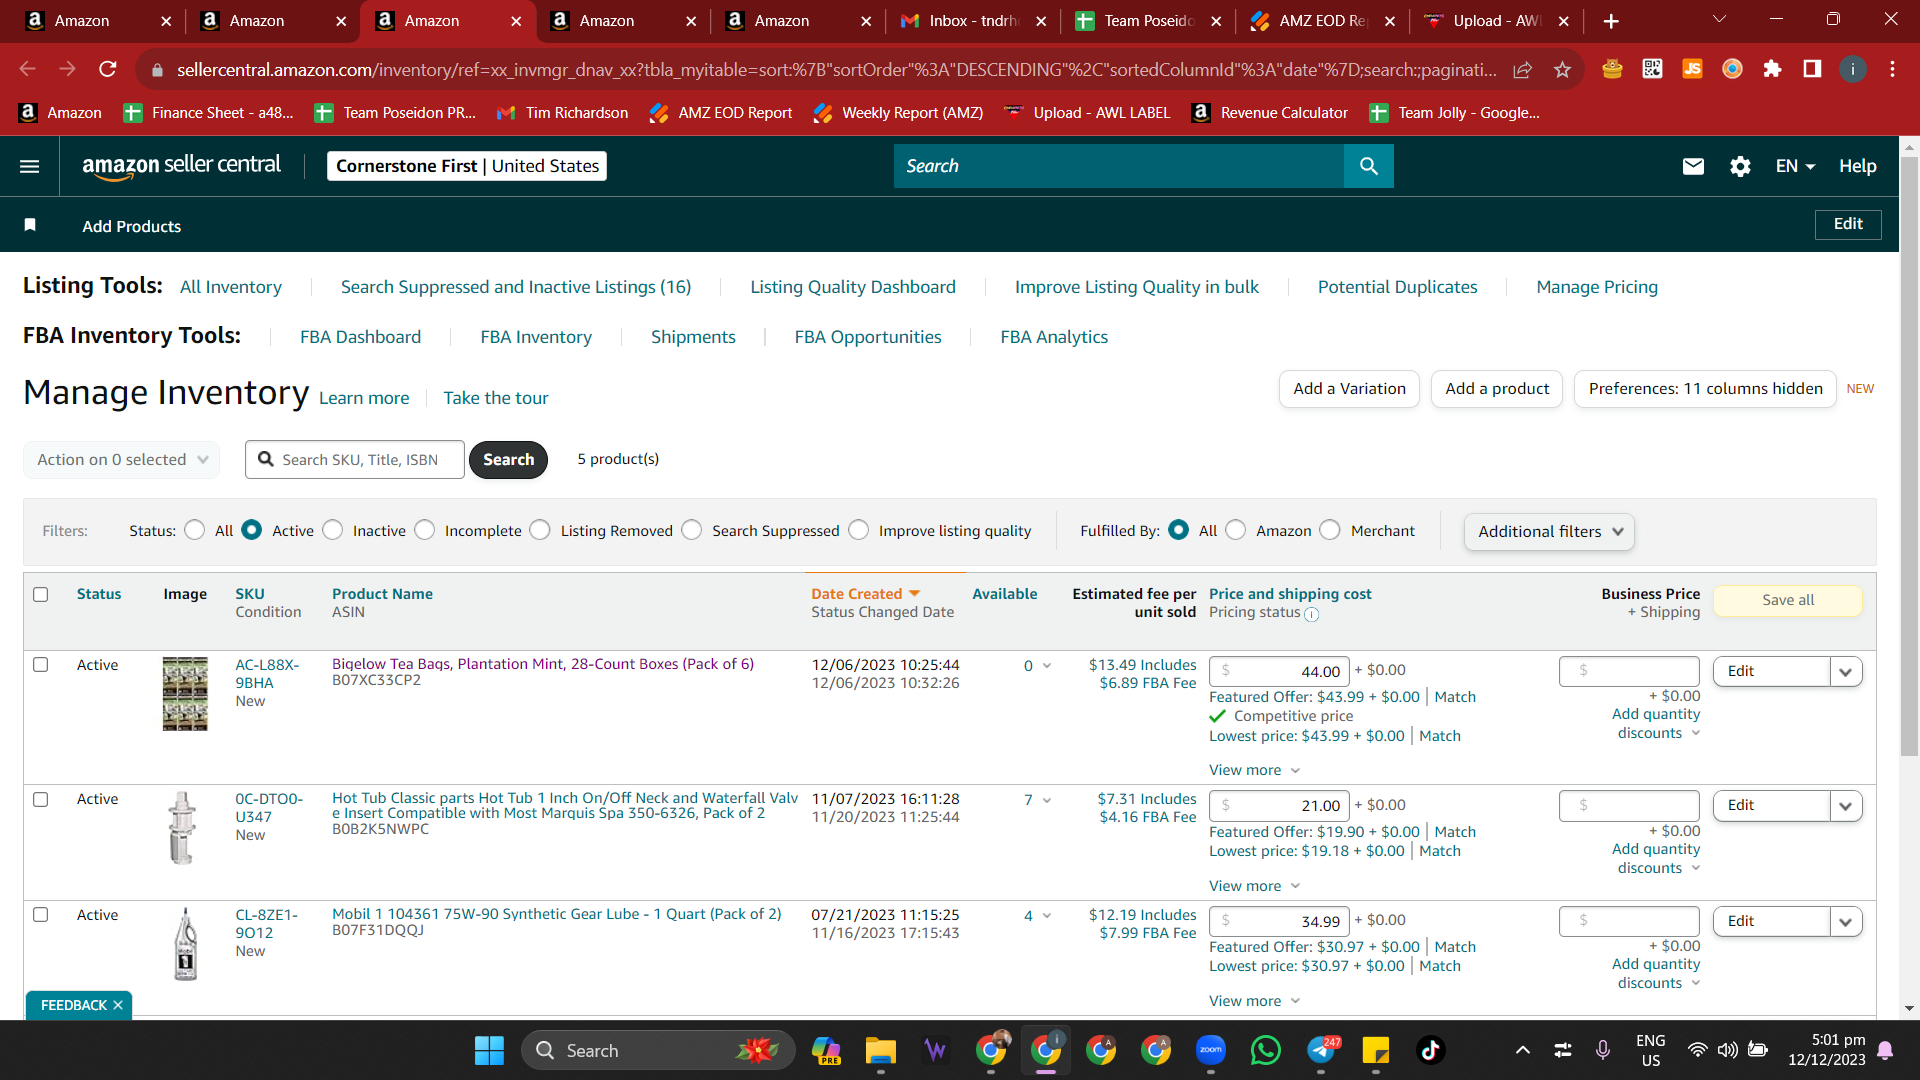1920x1080 pixels.
Task: Toggle the select-all checkbox in table header
Action: pyautogui.click(x=41, y=594)
